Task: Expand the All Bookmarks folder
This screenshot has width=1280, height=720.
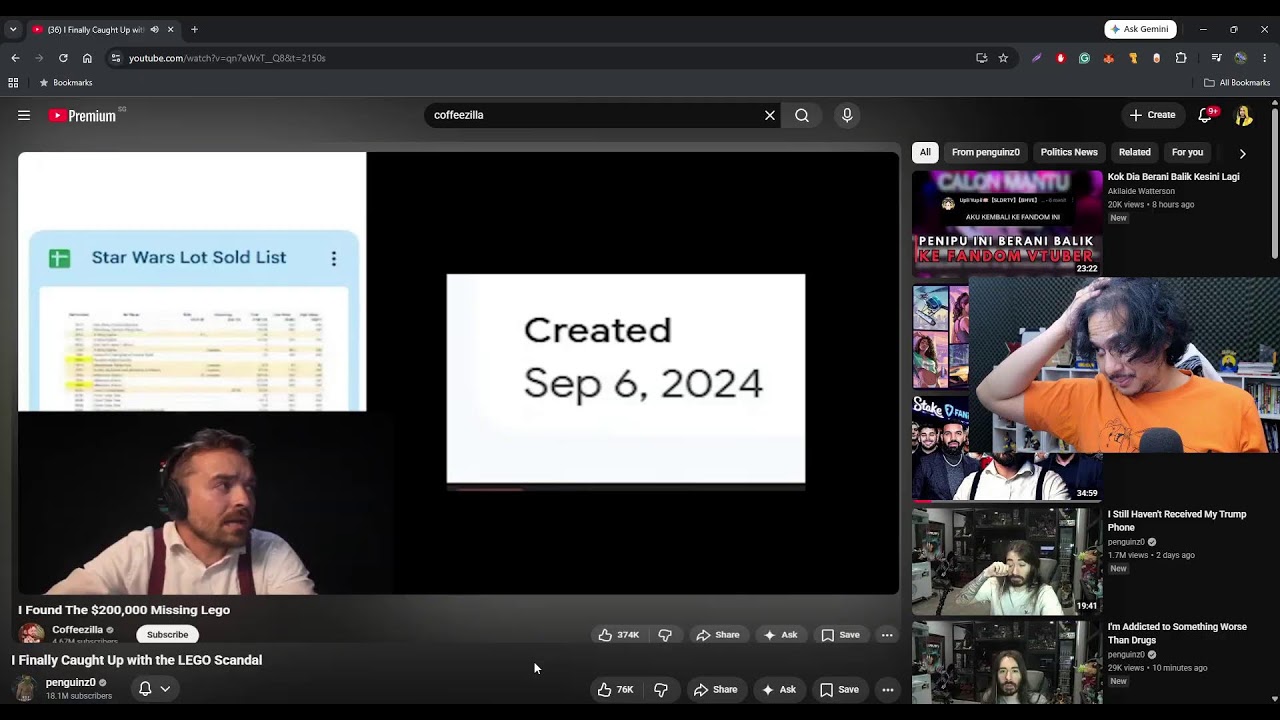Action: (x=1237, y=83)
